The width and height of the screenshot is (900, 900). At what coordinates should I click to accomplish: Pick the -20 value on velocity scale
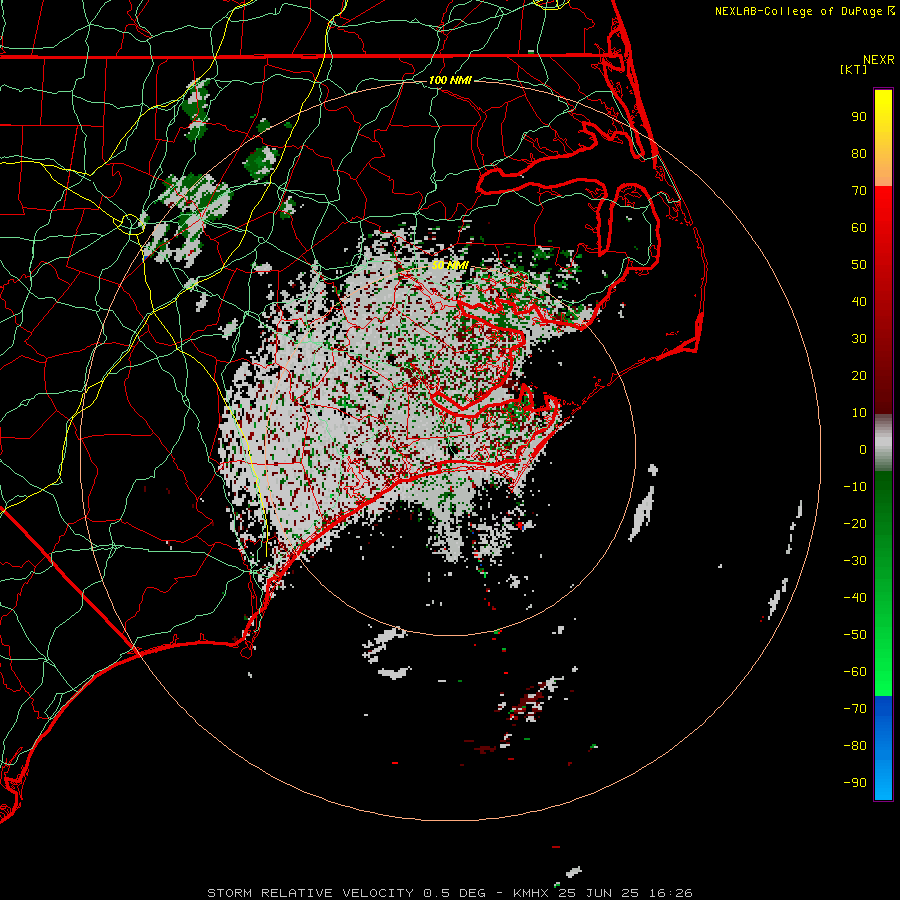pos(855,523)
